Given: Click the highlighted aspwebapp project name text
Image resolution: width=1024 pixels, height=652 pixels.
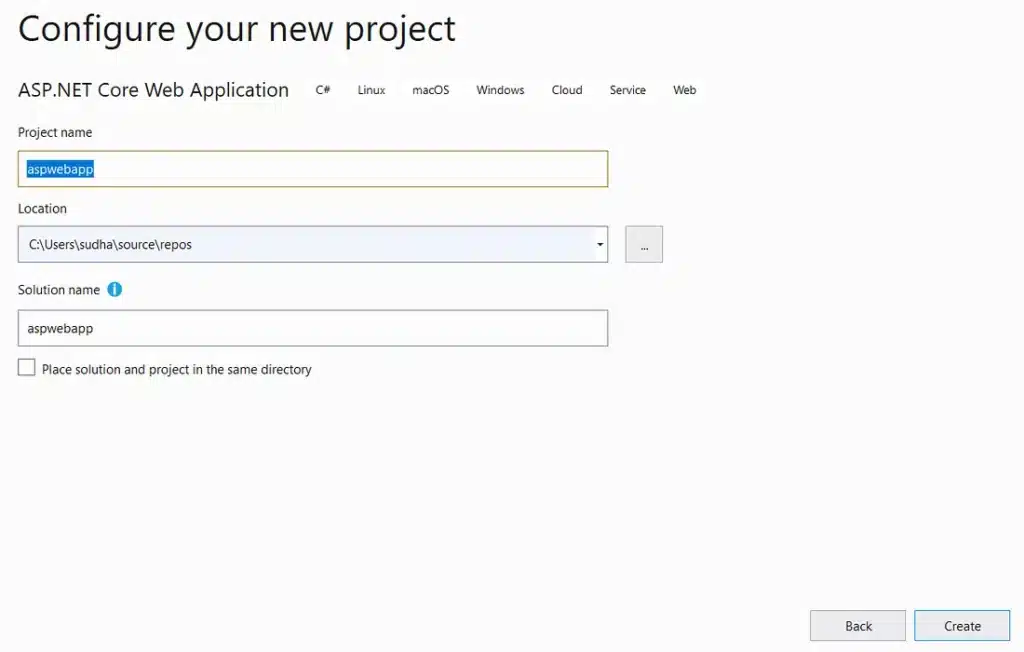Looking at the screenshot, I should pyautogui.click(x=60, y=169).
